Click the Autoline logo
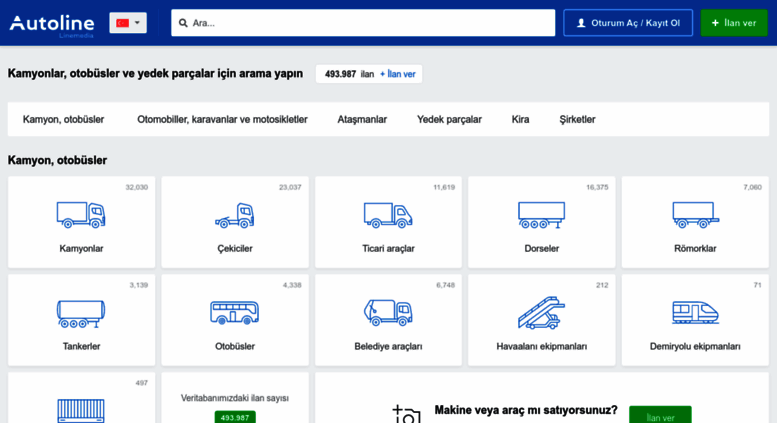Image resolution: width=777 pixels, height=423 pixels. (x=52, y=24)
